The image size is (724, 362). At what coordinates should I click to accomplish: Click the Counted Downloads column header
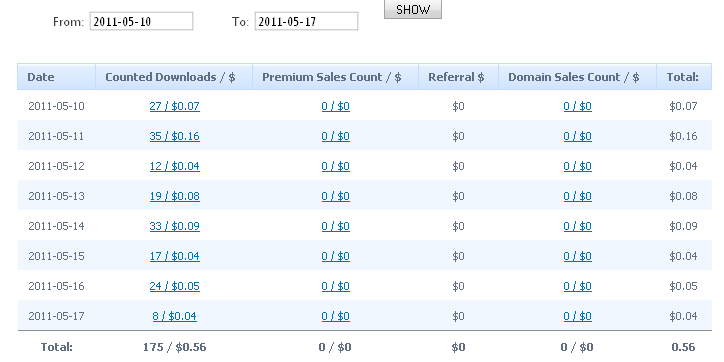[x=174, y=77]
